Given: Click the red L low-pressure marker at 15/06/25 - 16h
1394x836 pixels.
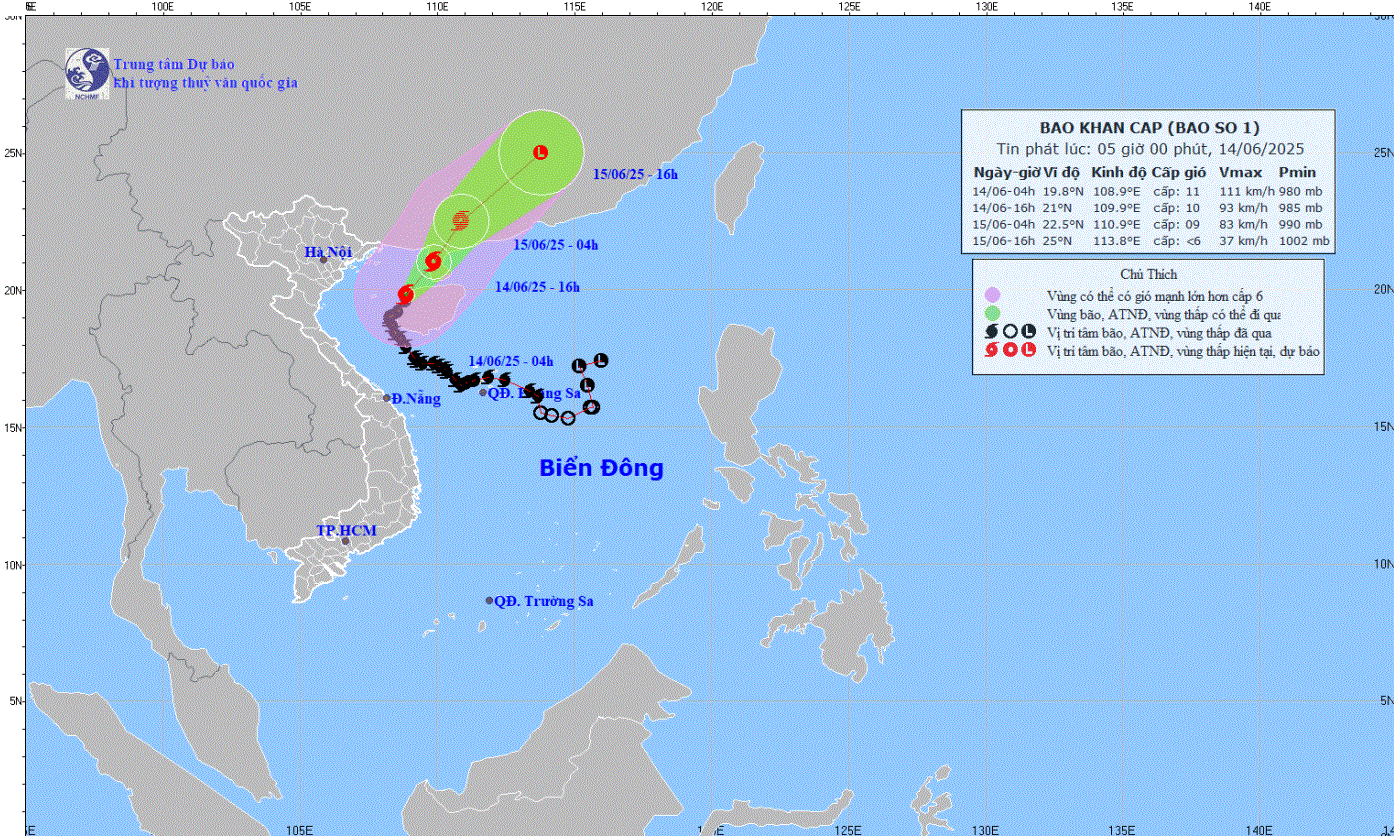Looking at the screenshot, I should click(x=541, y=153).
